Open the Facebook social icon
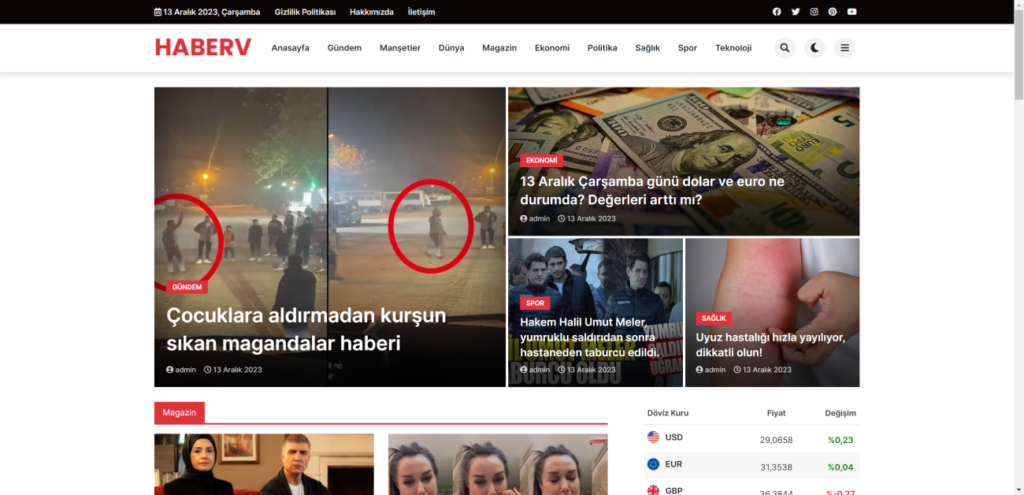The height and width of the screenshot is (495, 1024). [x=777, y=12]
